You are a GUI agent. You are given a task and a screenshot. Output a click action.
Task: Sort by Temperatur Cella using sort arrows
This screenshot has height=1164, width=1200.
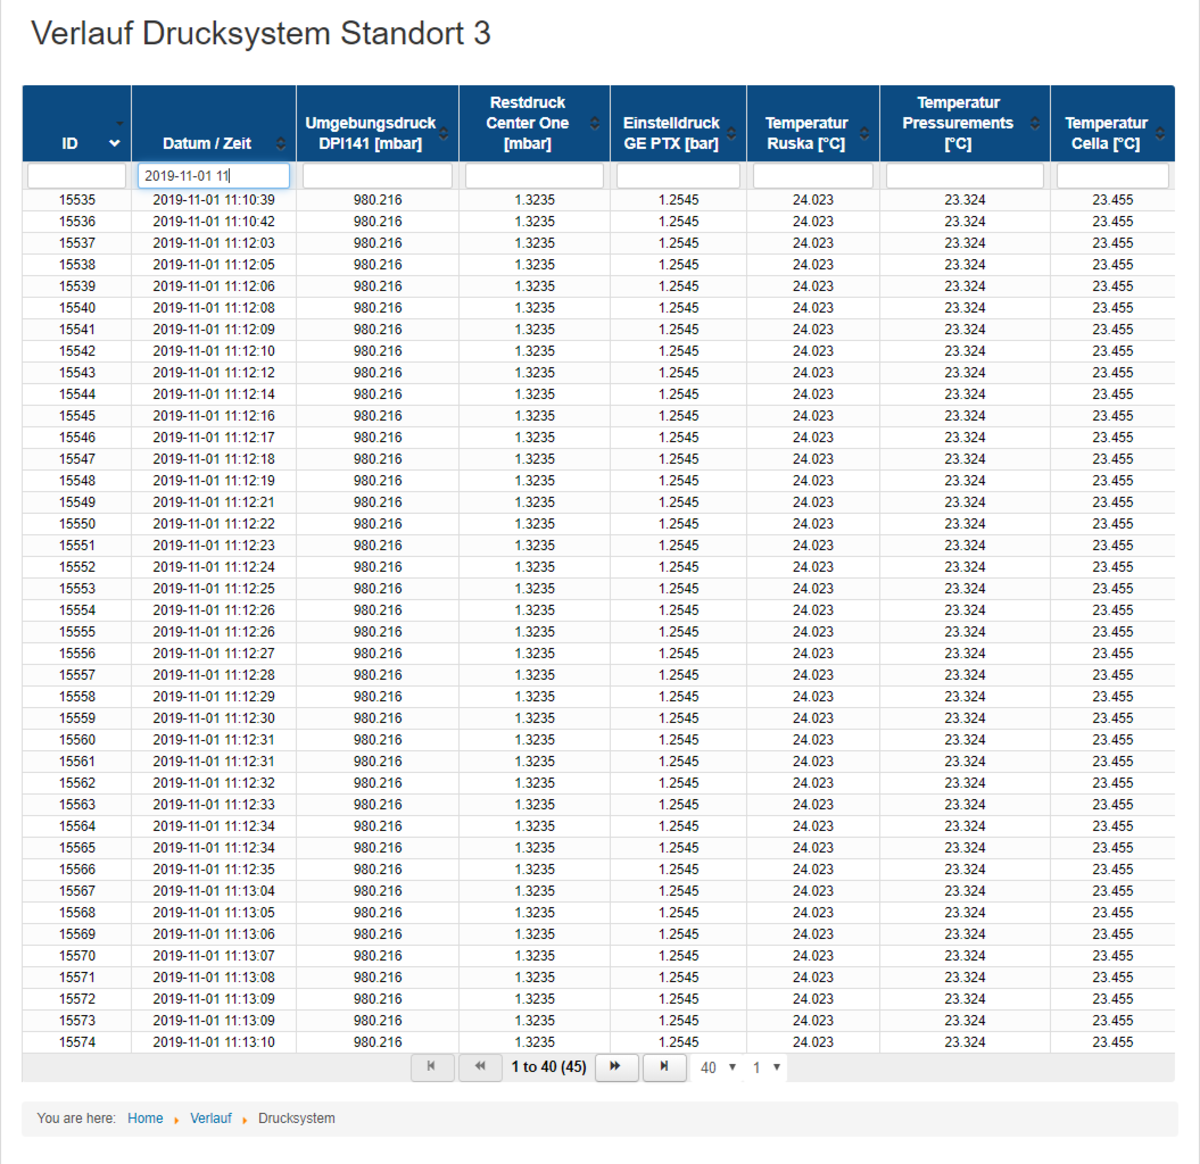pyautogui.click(x=1160, y=133)
